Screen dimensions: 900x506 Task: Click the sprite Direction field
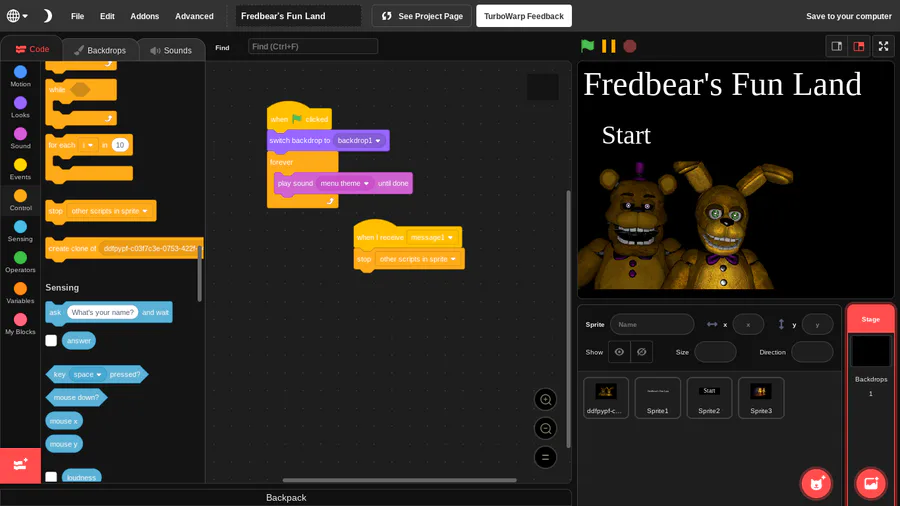coord(812,352)
